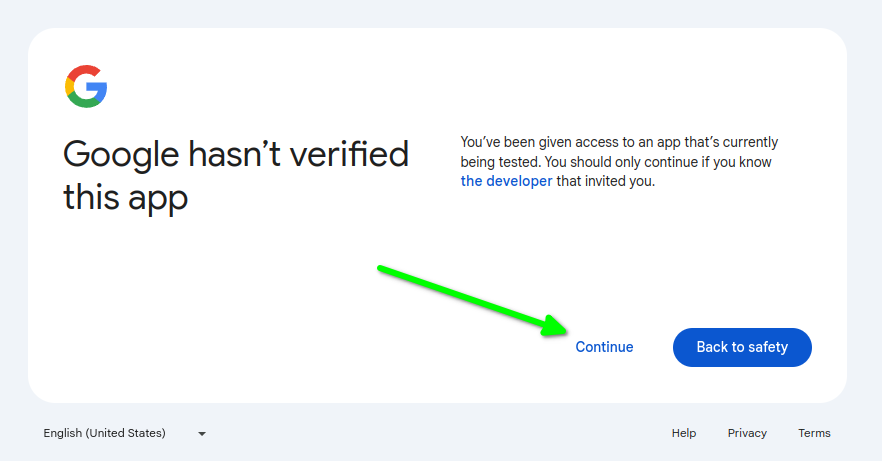Click the "this app" heading line
The height and width of the screenshot is (461, 882).
click(125, 198)
